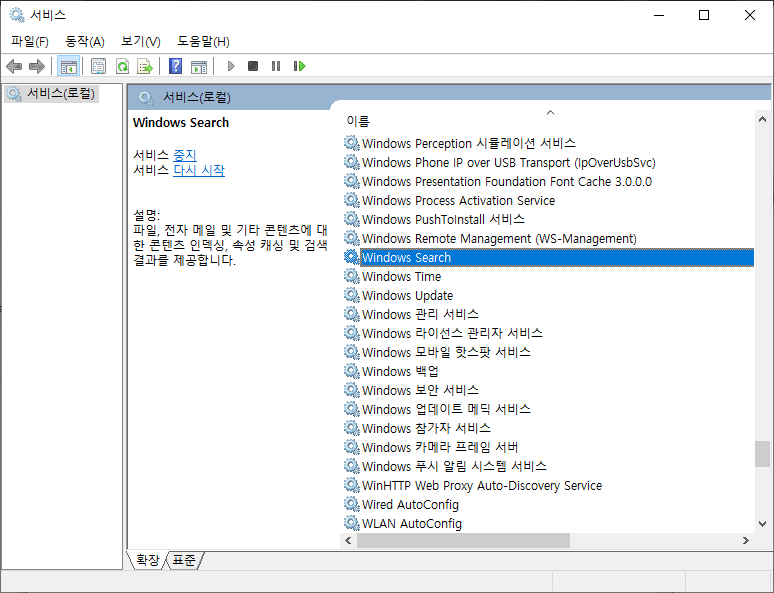Click the Back arrow in toolbar
774x593 pixels.
tap(14, 66)
